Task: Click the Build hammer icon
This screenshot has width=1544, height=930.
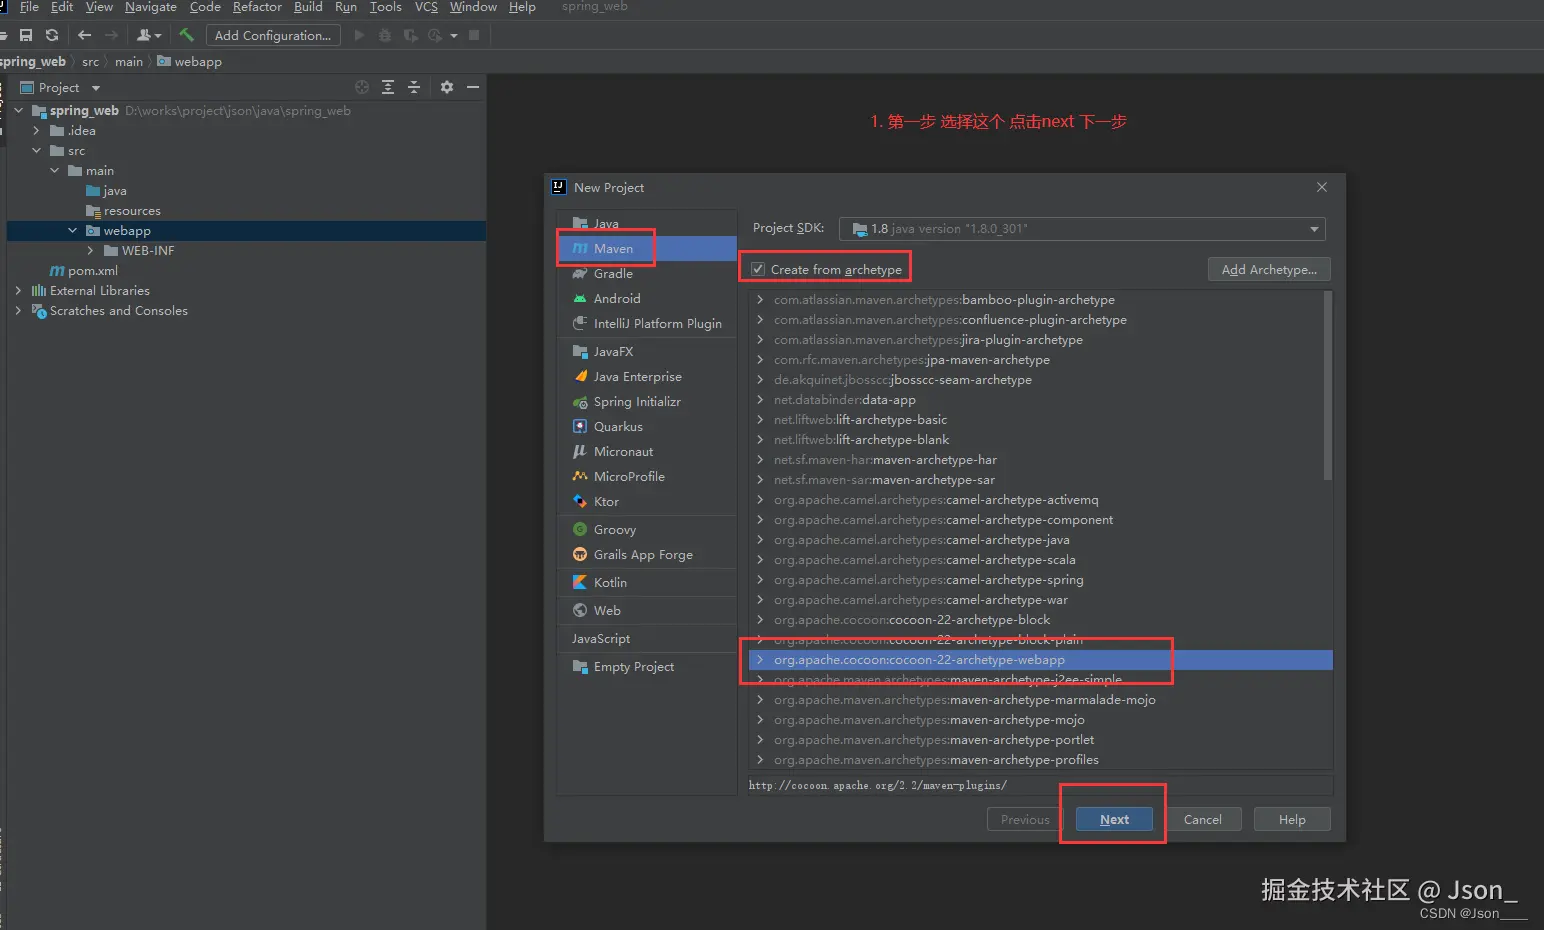Action: [186, 35]
